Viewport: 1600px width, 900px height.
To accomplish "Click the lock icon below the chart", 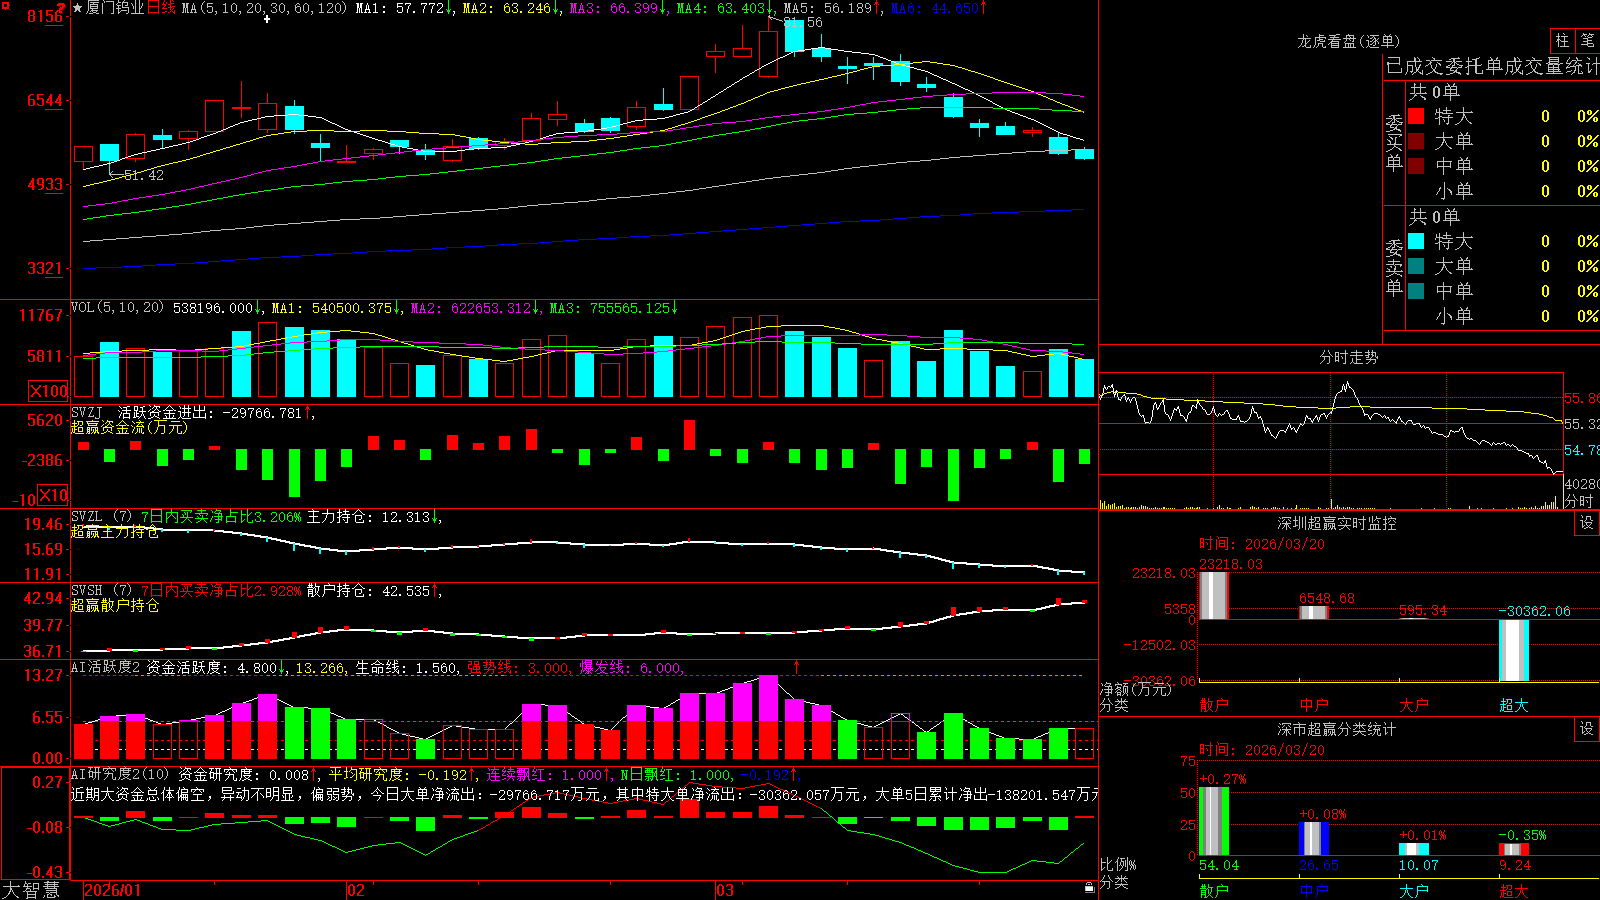I will point(1090,887).
